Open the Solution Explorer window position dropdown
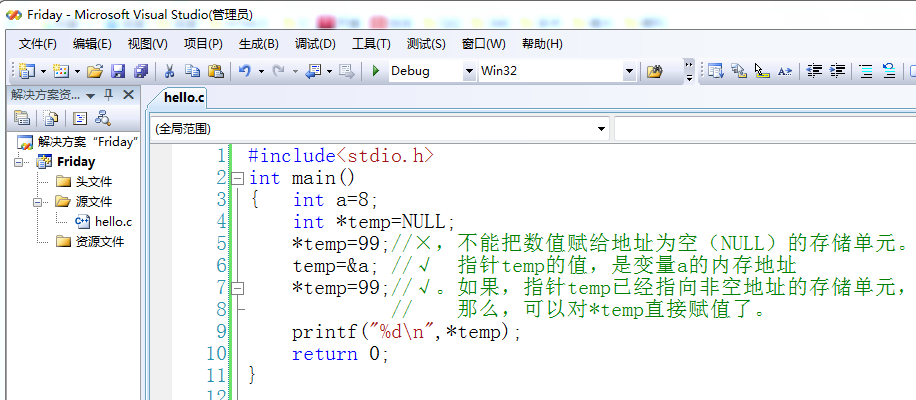916x400 pixels. (90, 96)
